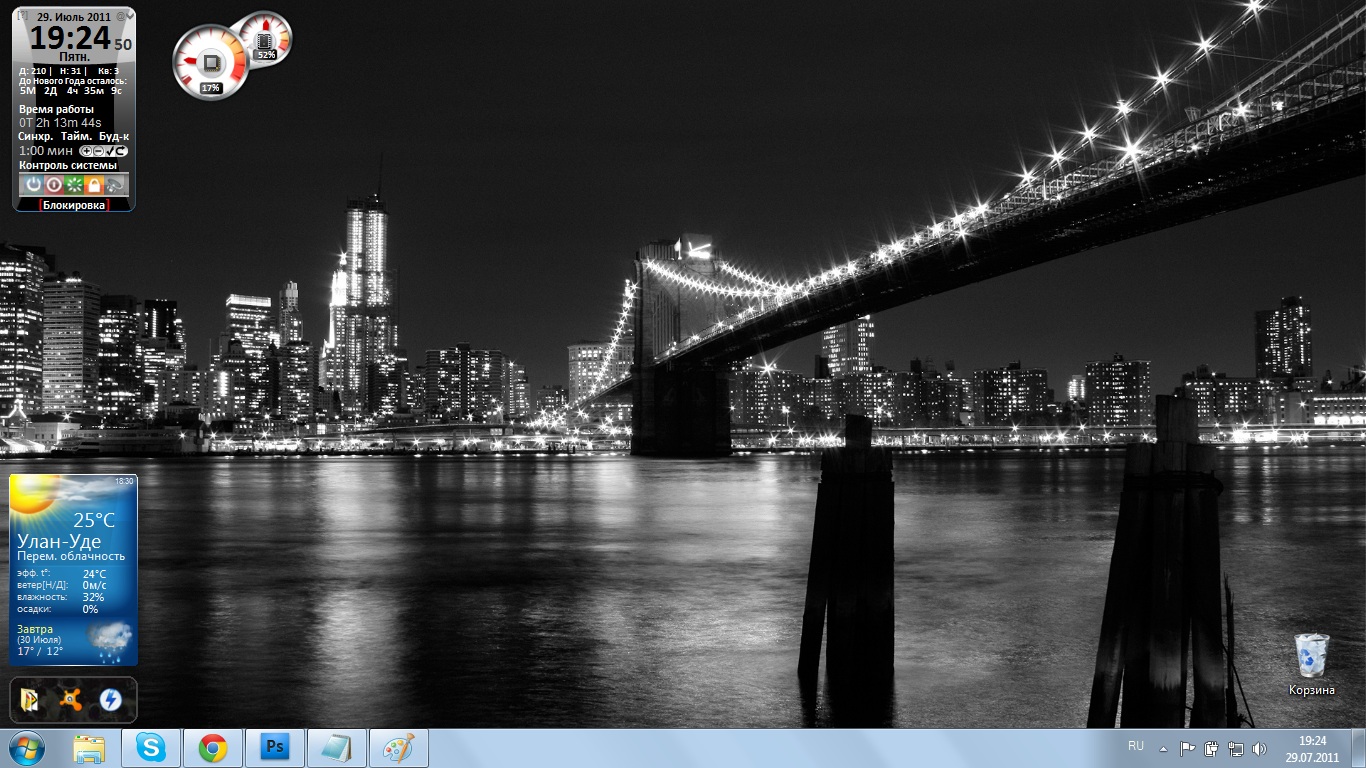
Task: Click the orange lock icon in Контроль системы
Action: click(94, 185)
